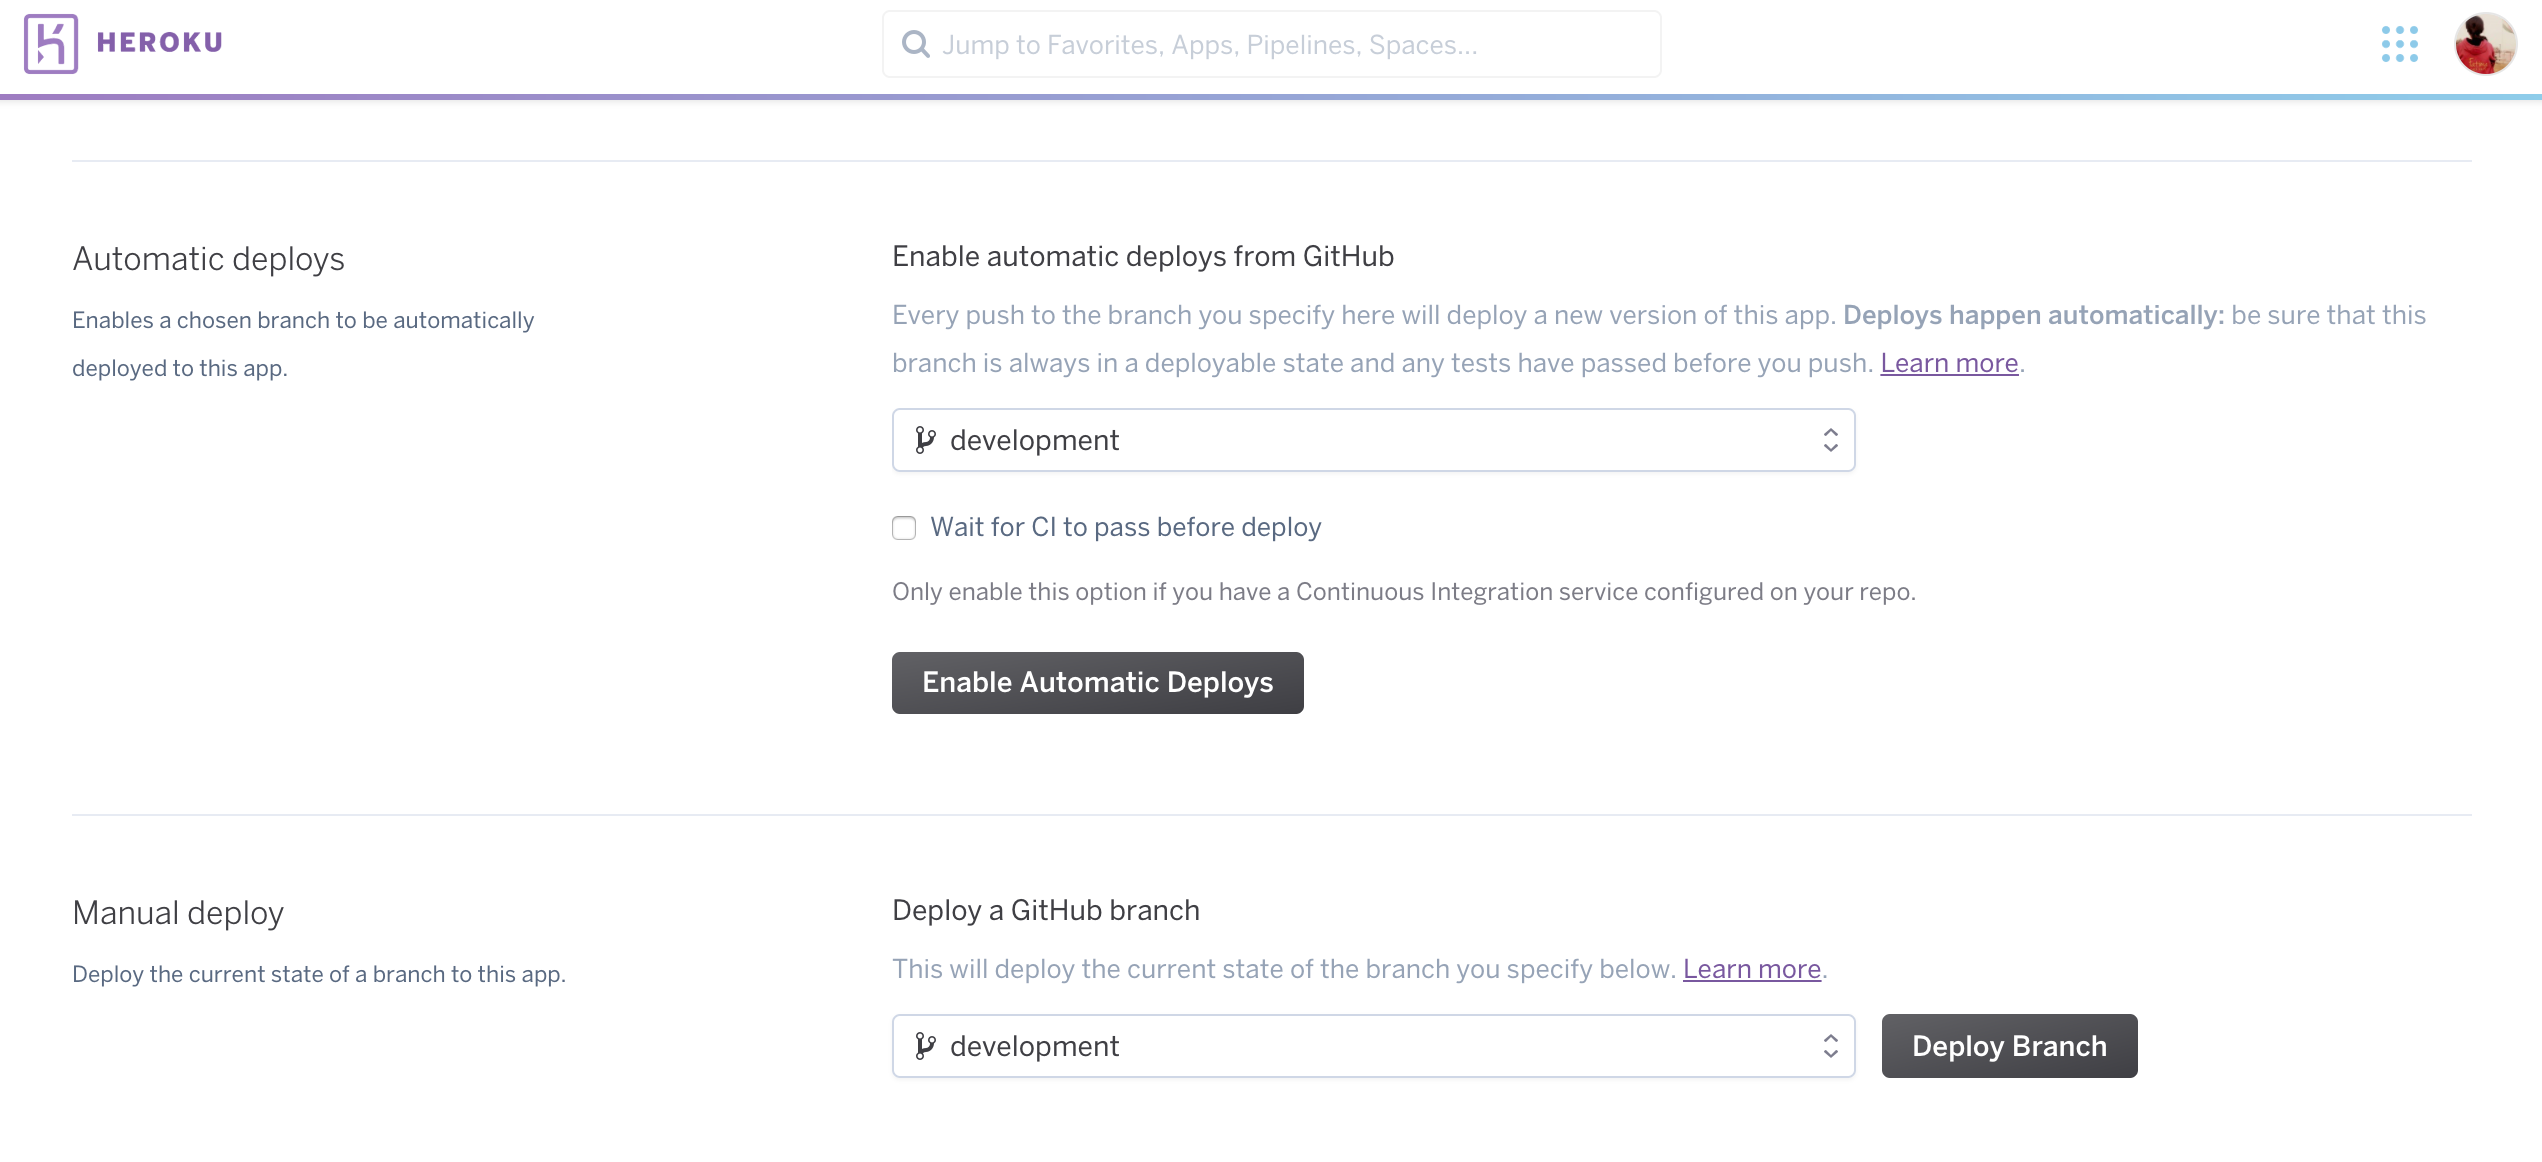Click Manual deploy section heading

click(177, 909)
